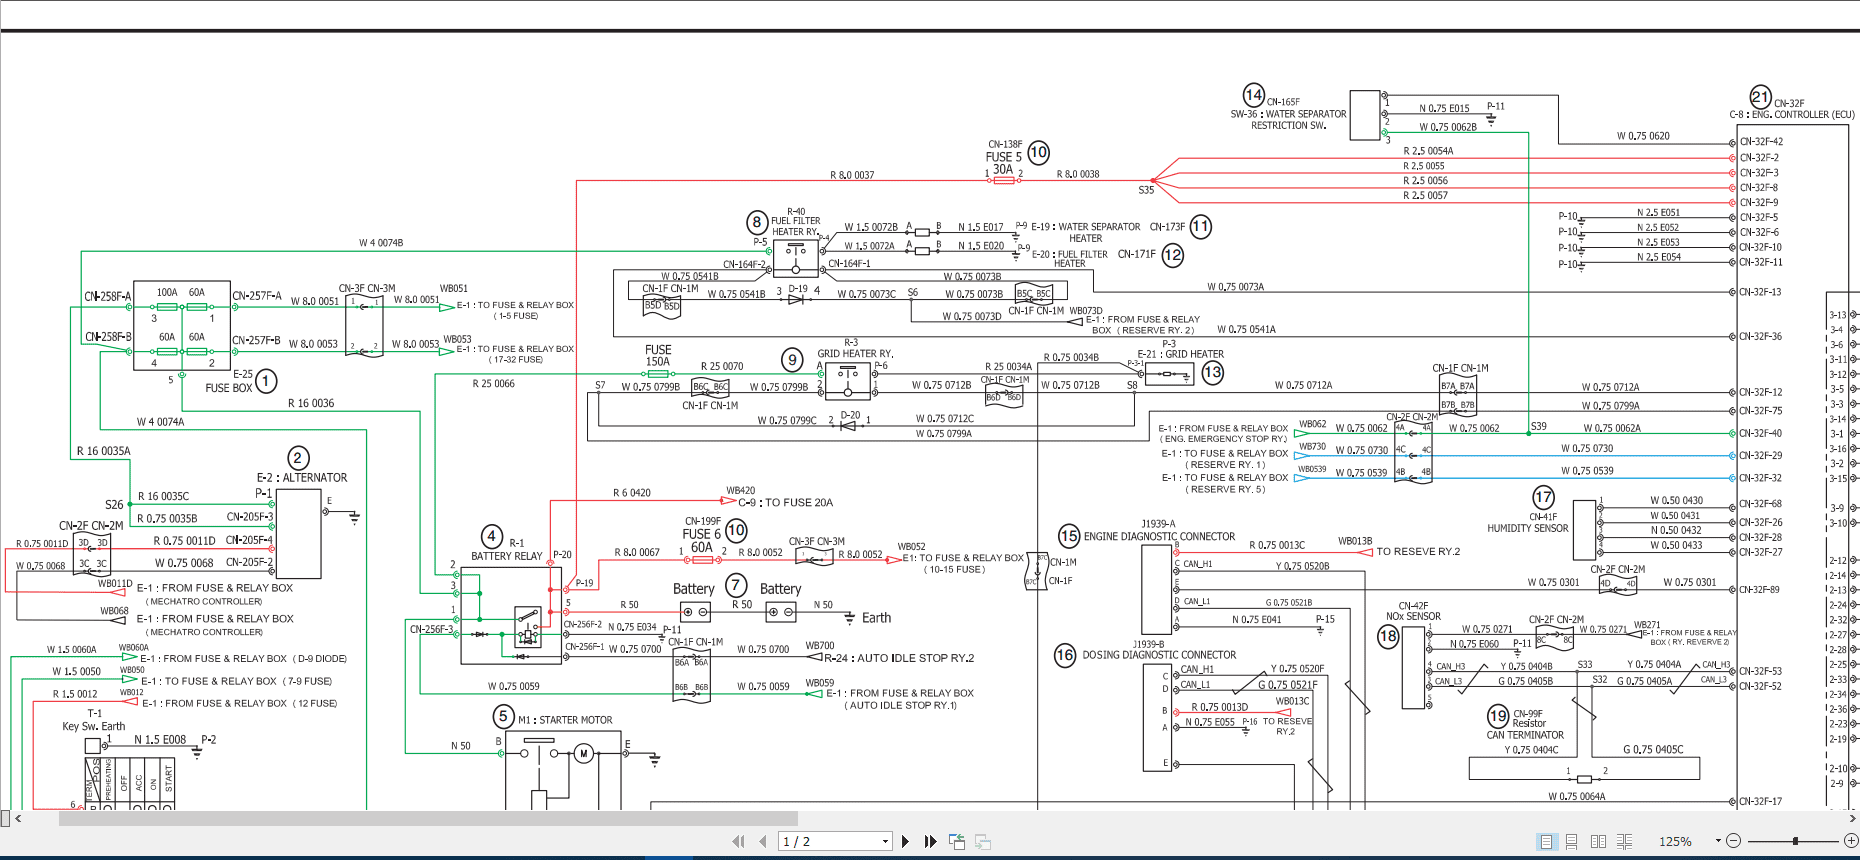This screenshot has width=1860, height=860.
Task: Click the E-20 : FUEL FILTER HEATER label
Action: [x=1070, y=259]
